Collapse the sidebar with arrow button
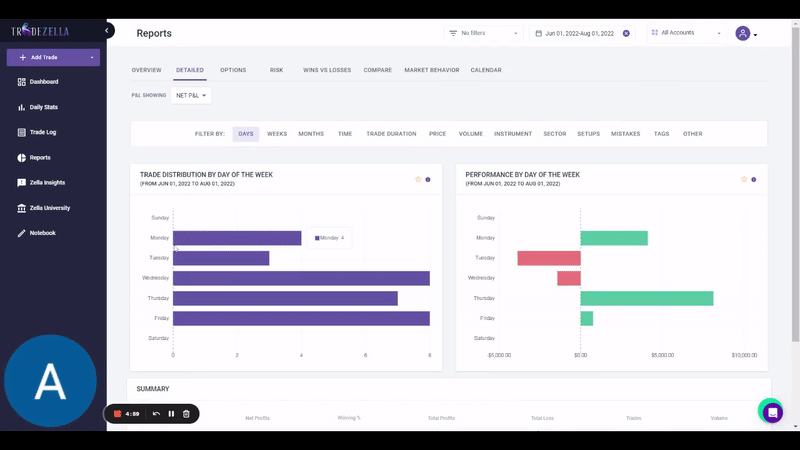 point(107,31)
